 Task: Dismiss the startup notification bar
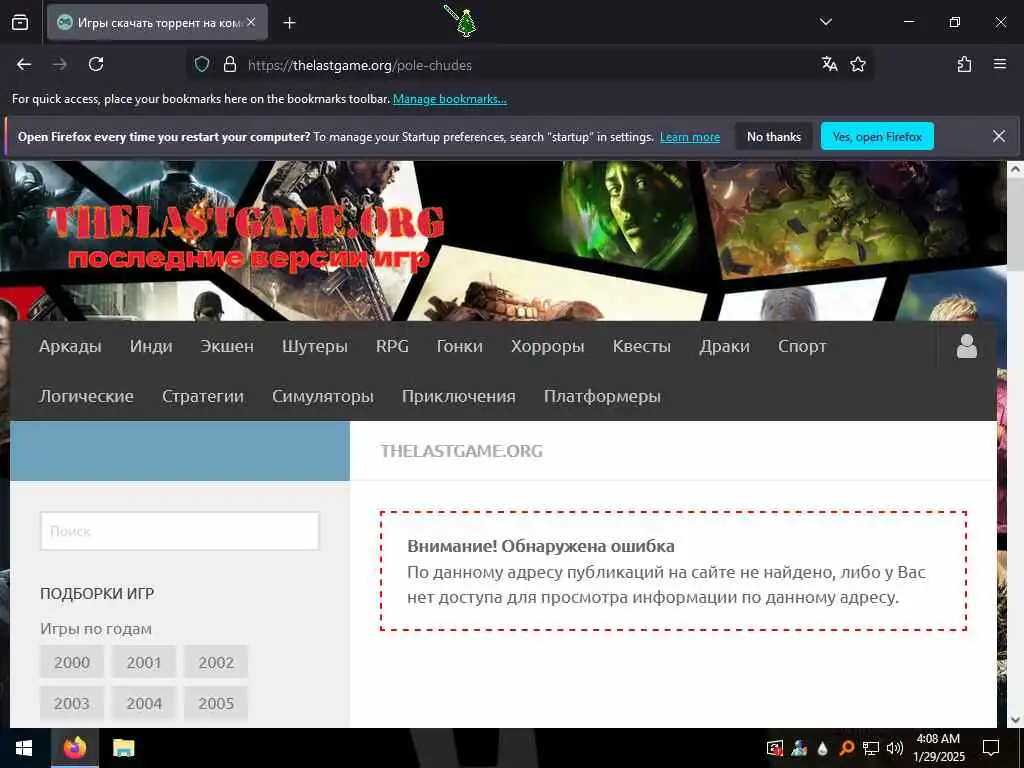tap(999, 136)
